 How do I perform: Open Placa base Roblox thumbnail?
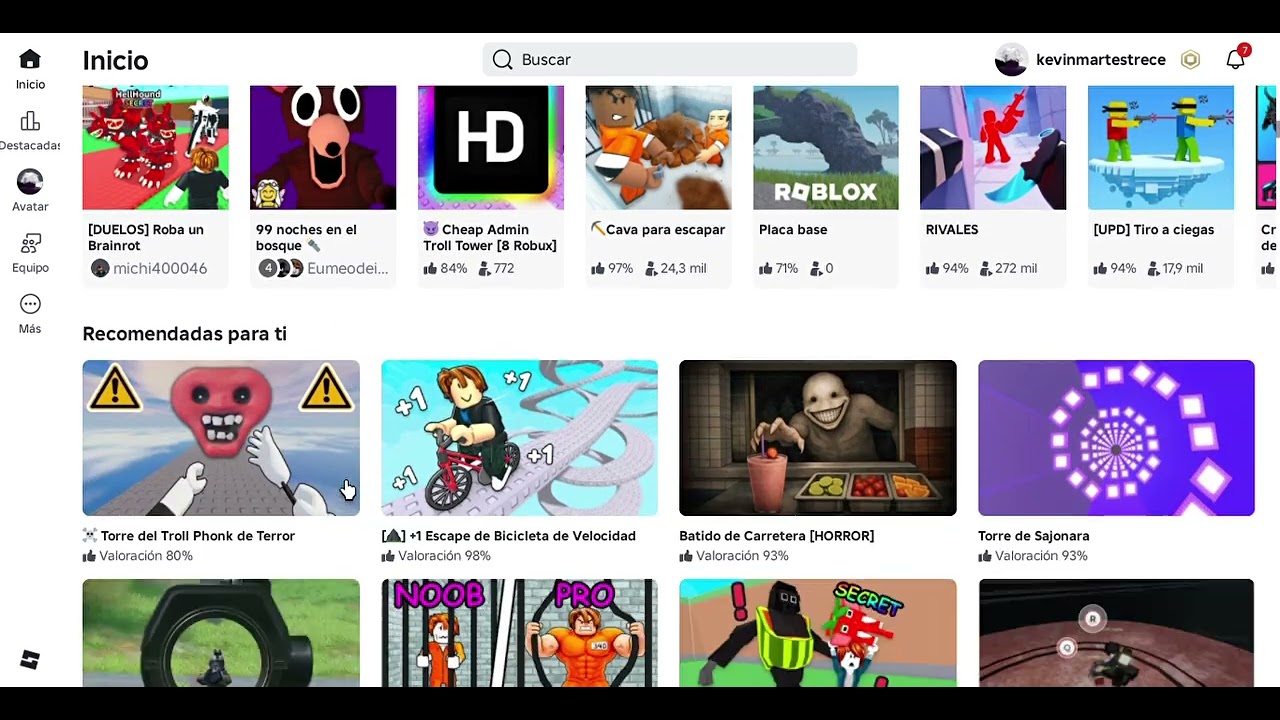pyautogui.click(x=826, y=148)
